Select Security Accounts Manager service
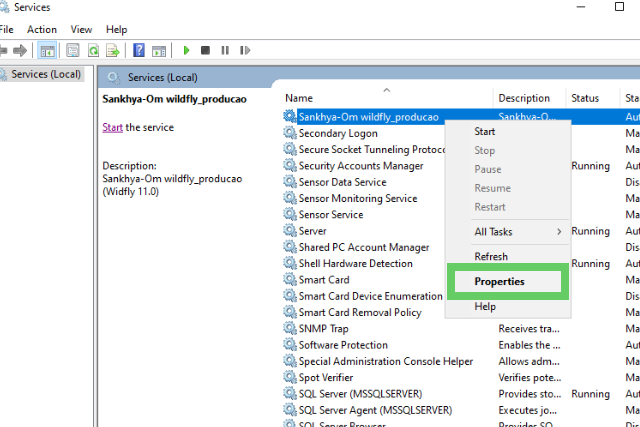The height and width of the screenshot is (427, 640). 361,166
